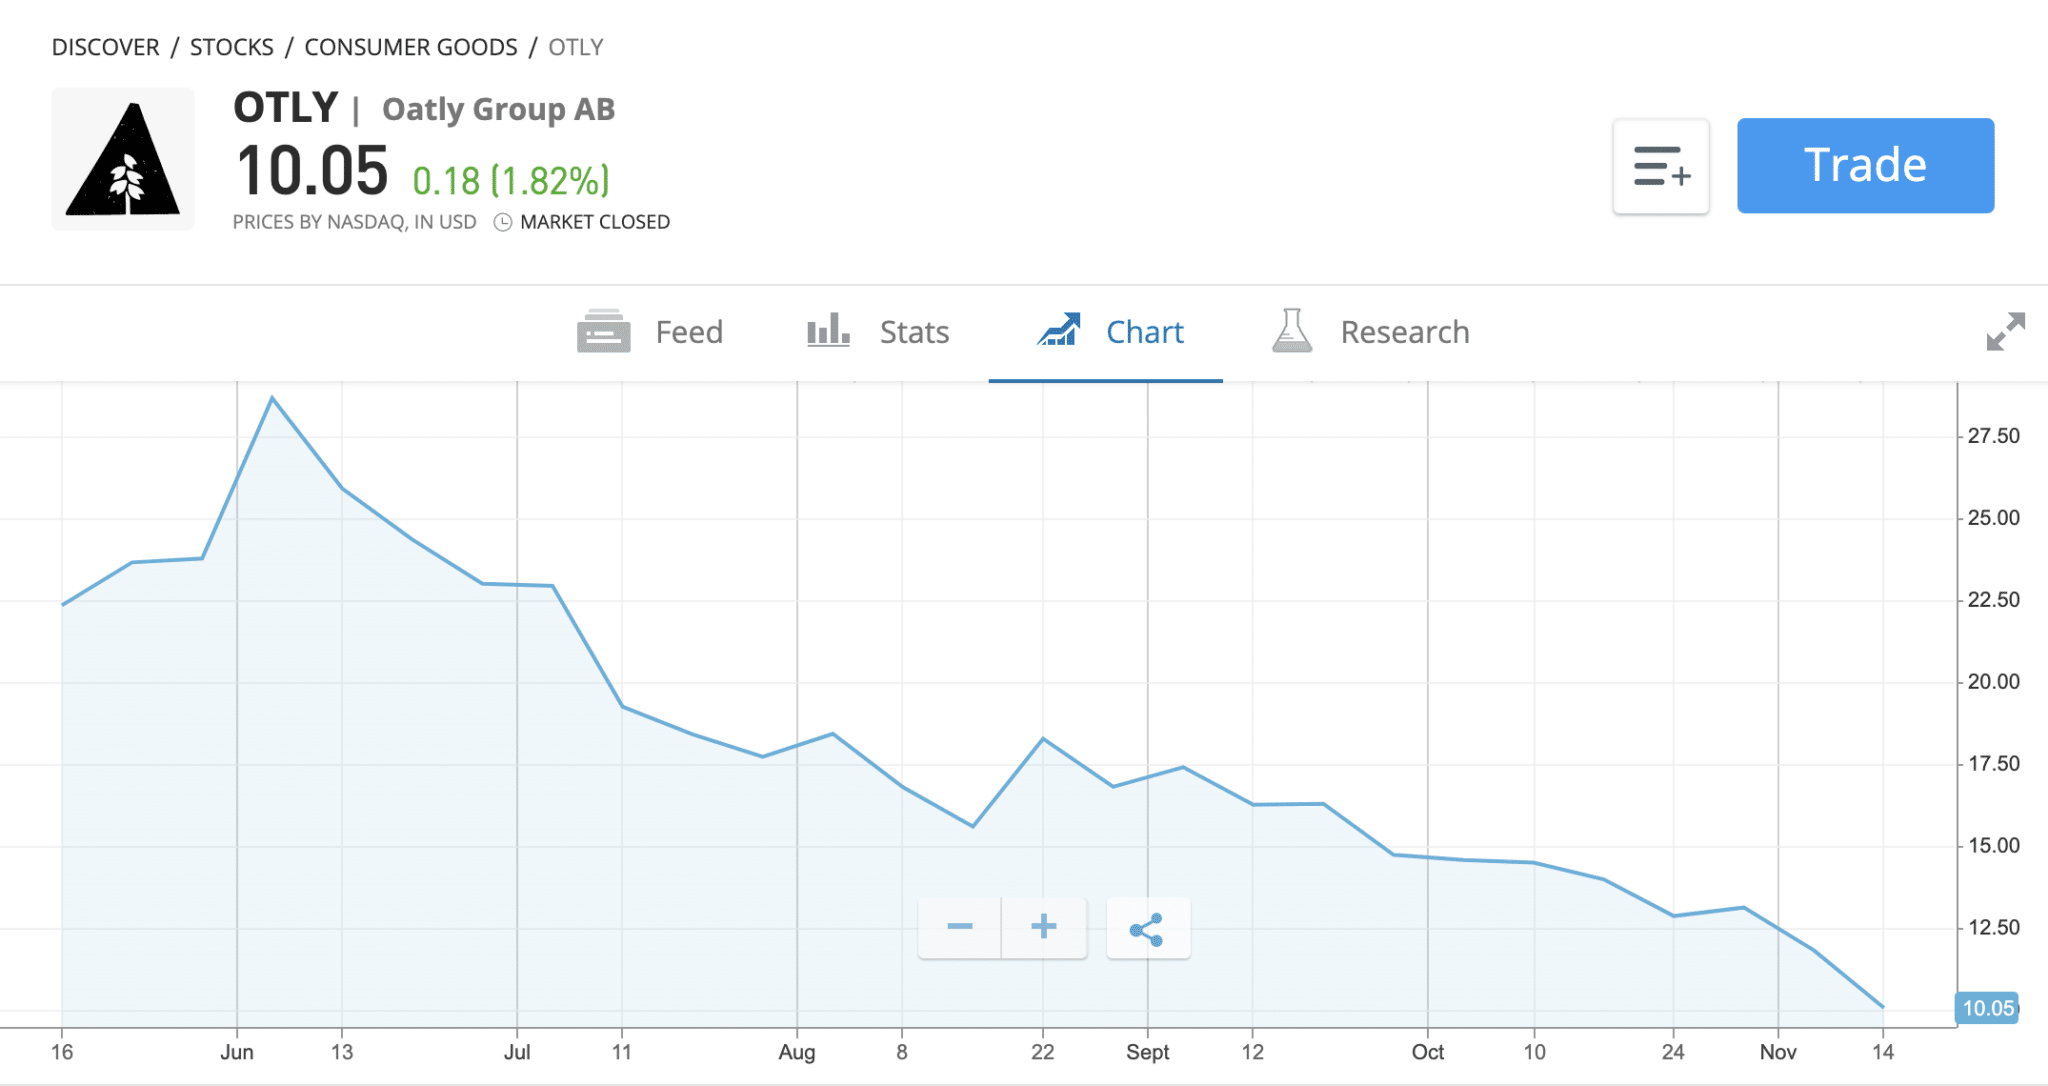Click the 25.00 axis label

tap(1993, 518)
